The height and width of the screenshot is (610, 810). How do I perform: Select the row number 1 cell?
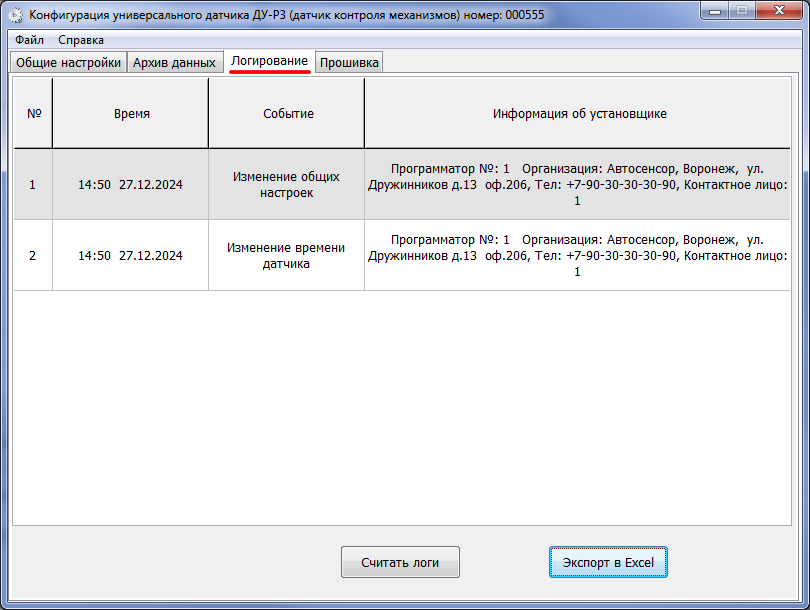33,184
